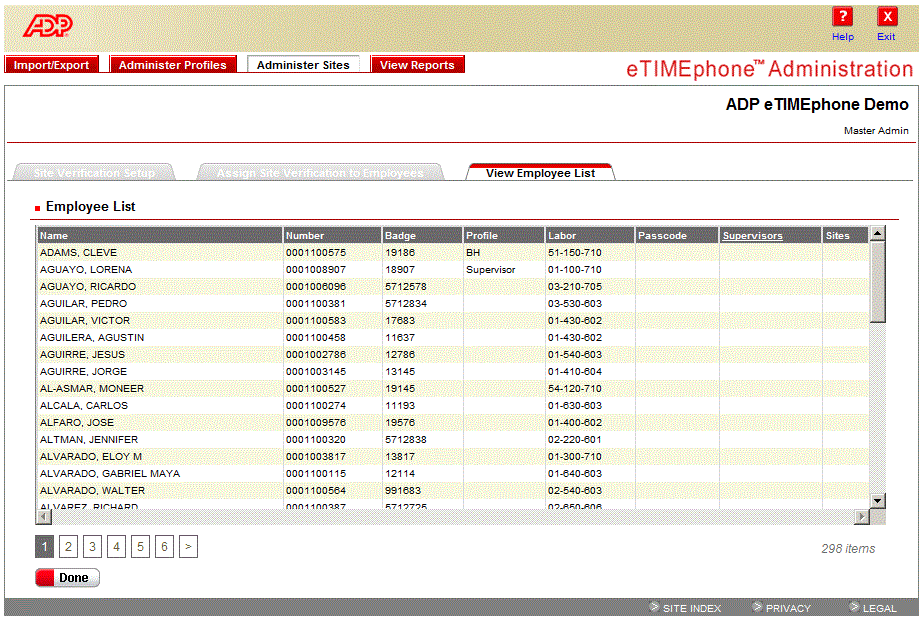Click the Number column header
Image resolution: width=924 pixels, height=620 pixels.
[332, 235]
